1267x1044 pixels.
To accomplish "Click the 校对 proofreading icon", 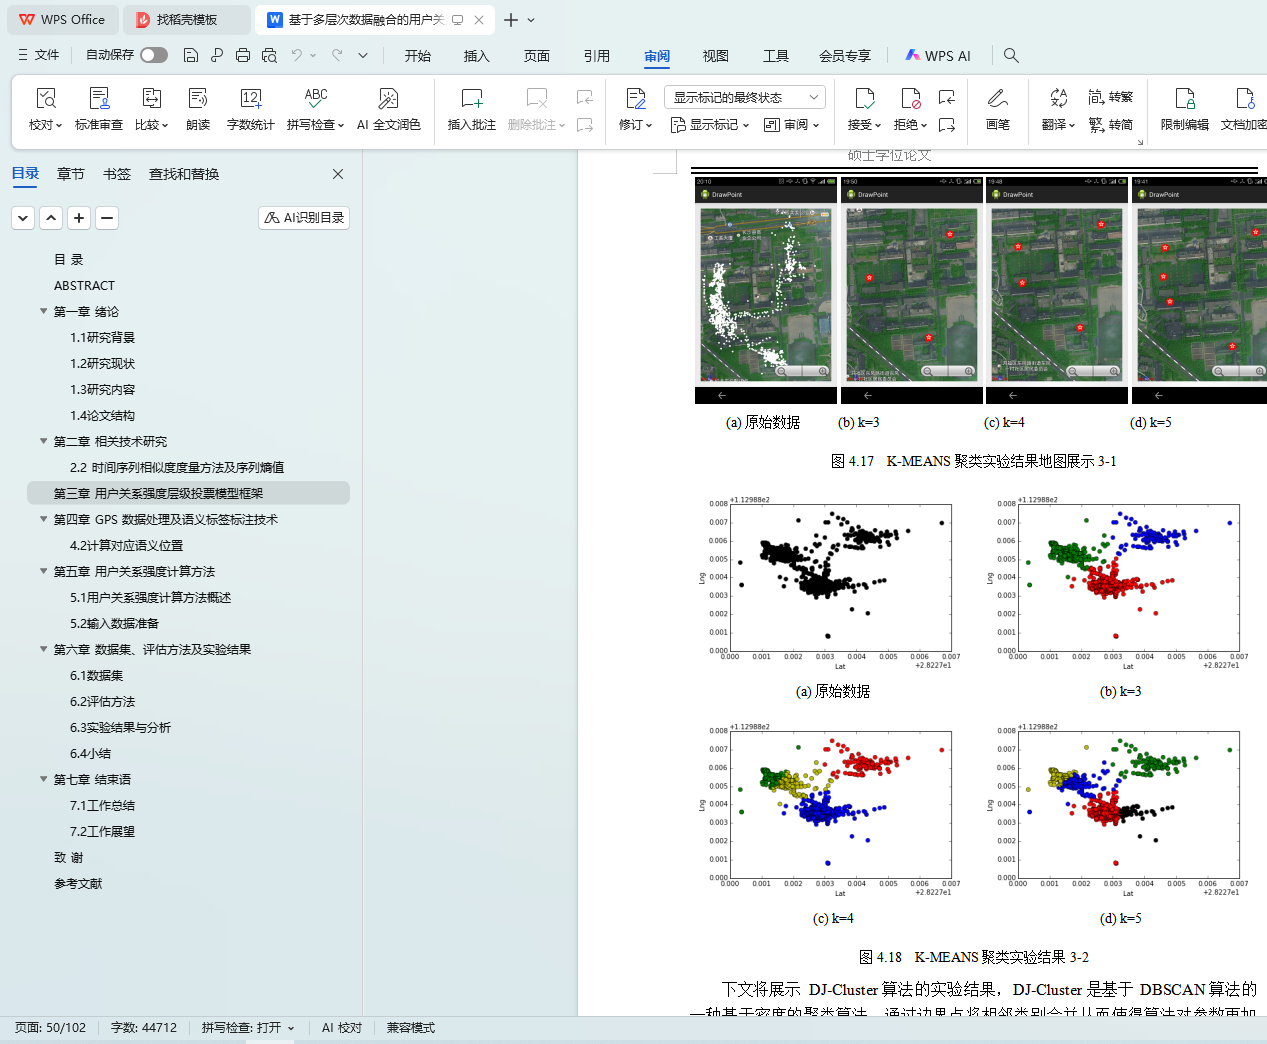I will tap(45, 99).
